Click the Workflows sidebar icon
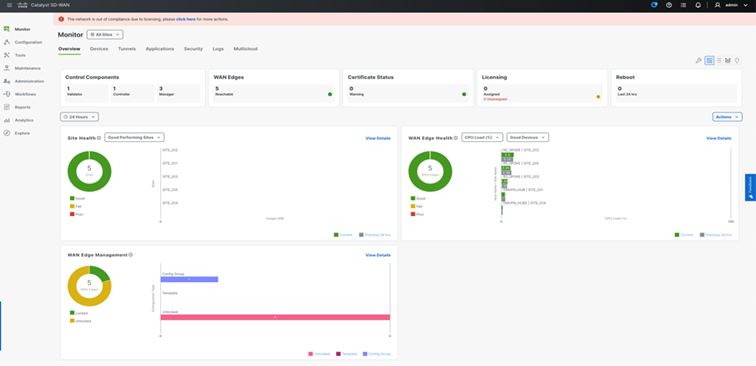 point(7,94)
